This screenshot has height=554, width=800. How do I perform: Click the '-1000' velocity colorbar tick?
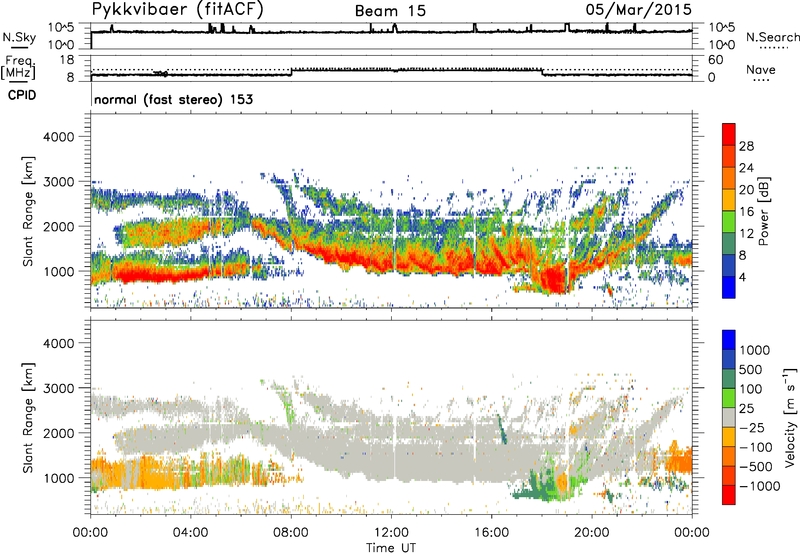(759, 486)
